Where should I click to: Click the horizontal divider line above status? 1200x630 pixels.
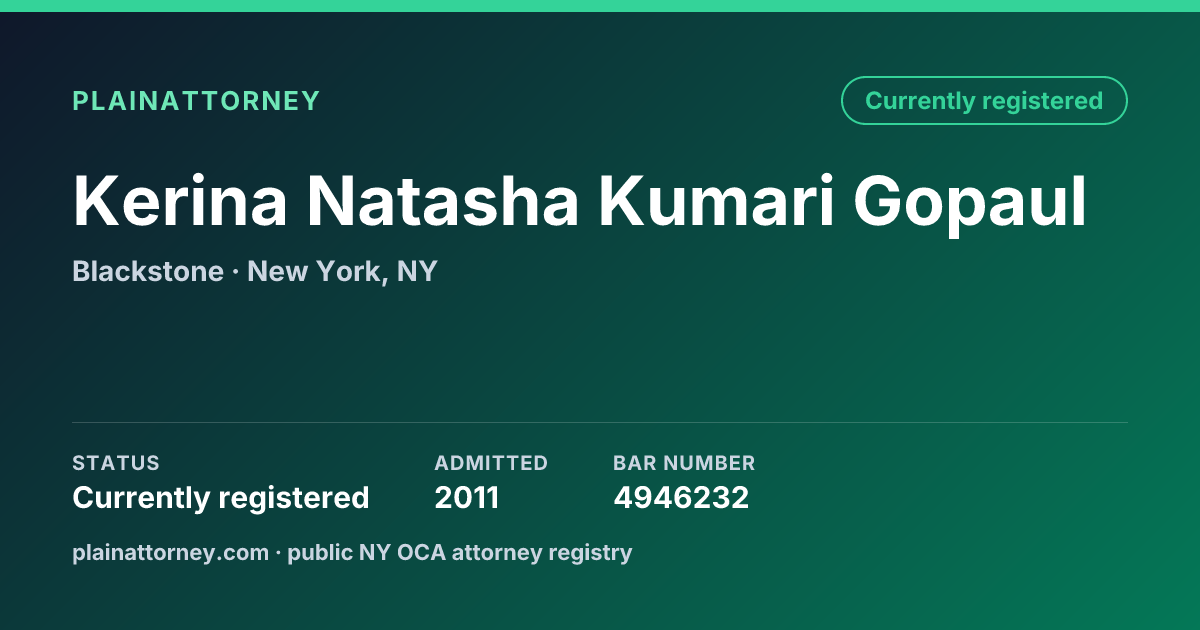(x=600, y=422)
